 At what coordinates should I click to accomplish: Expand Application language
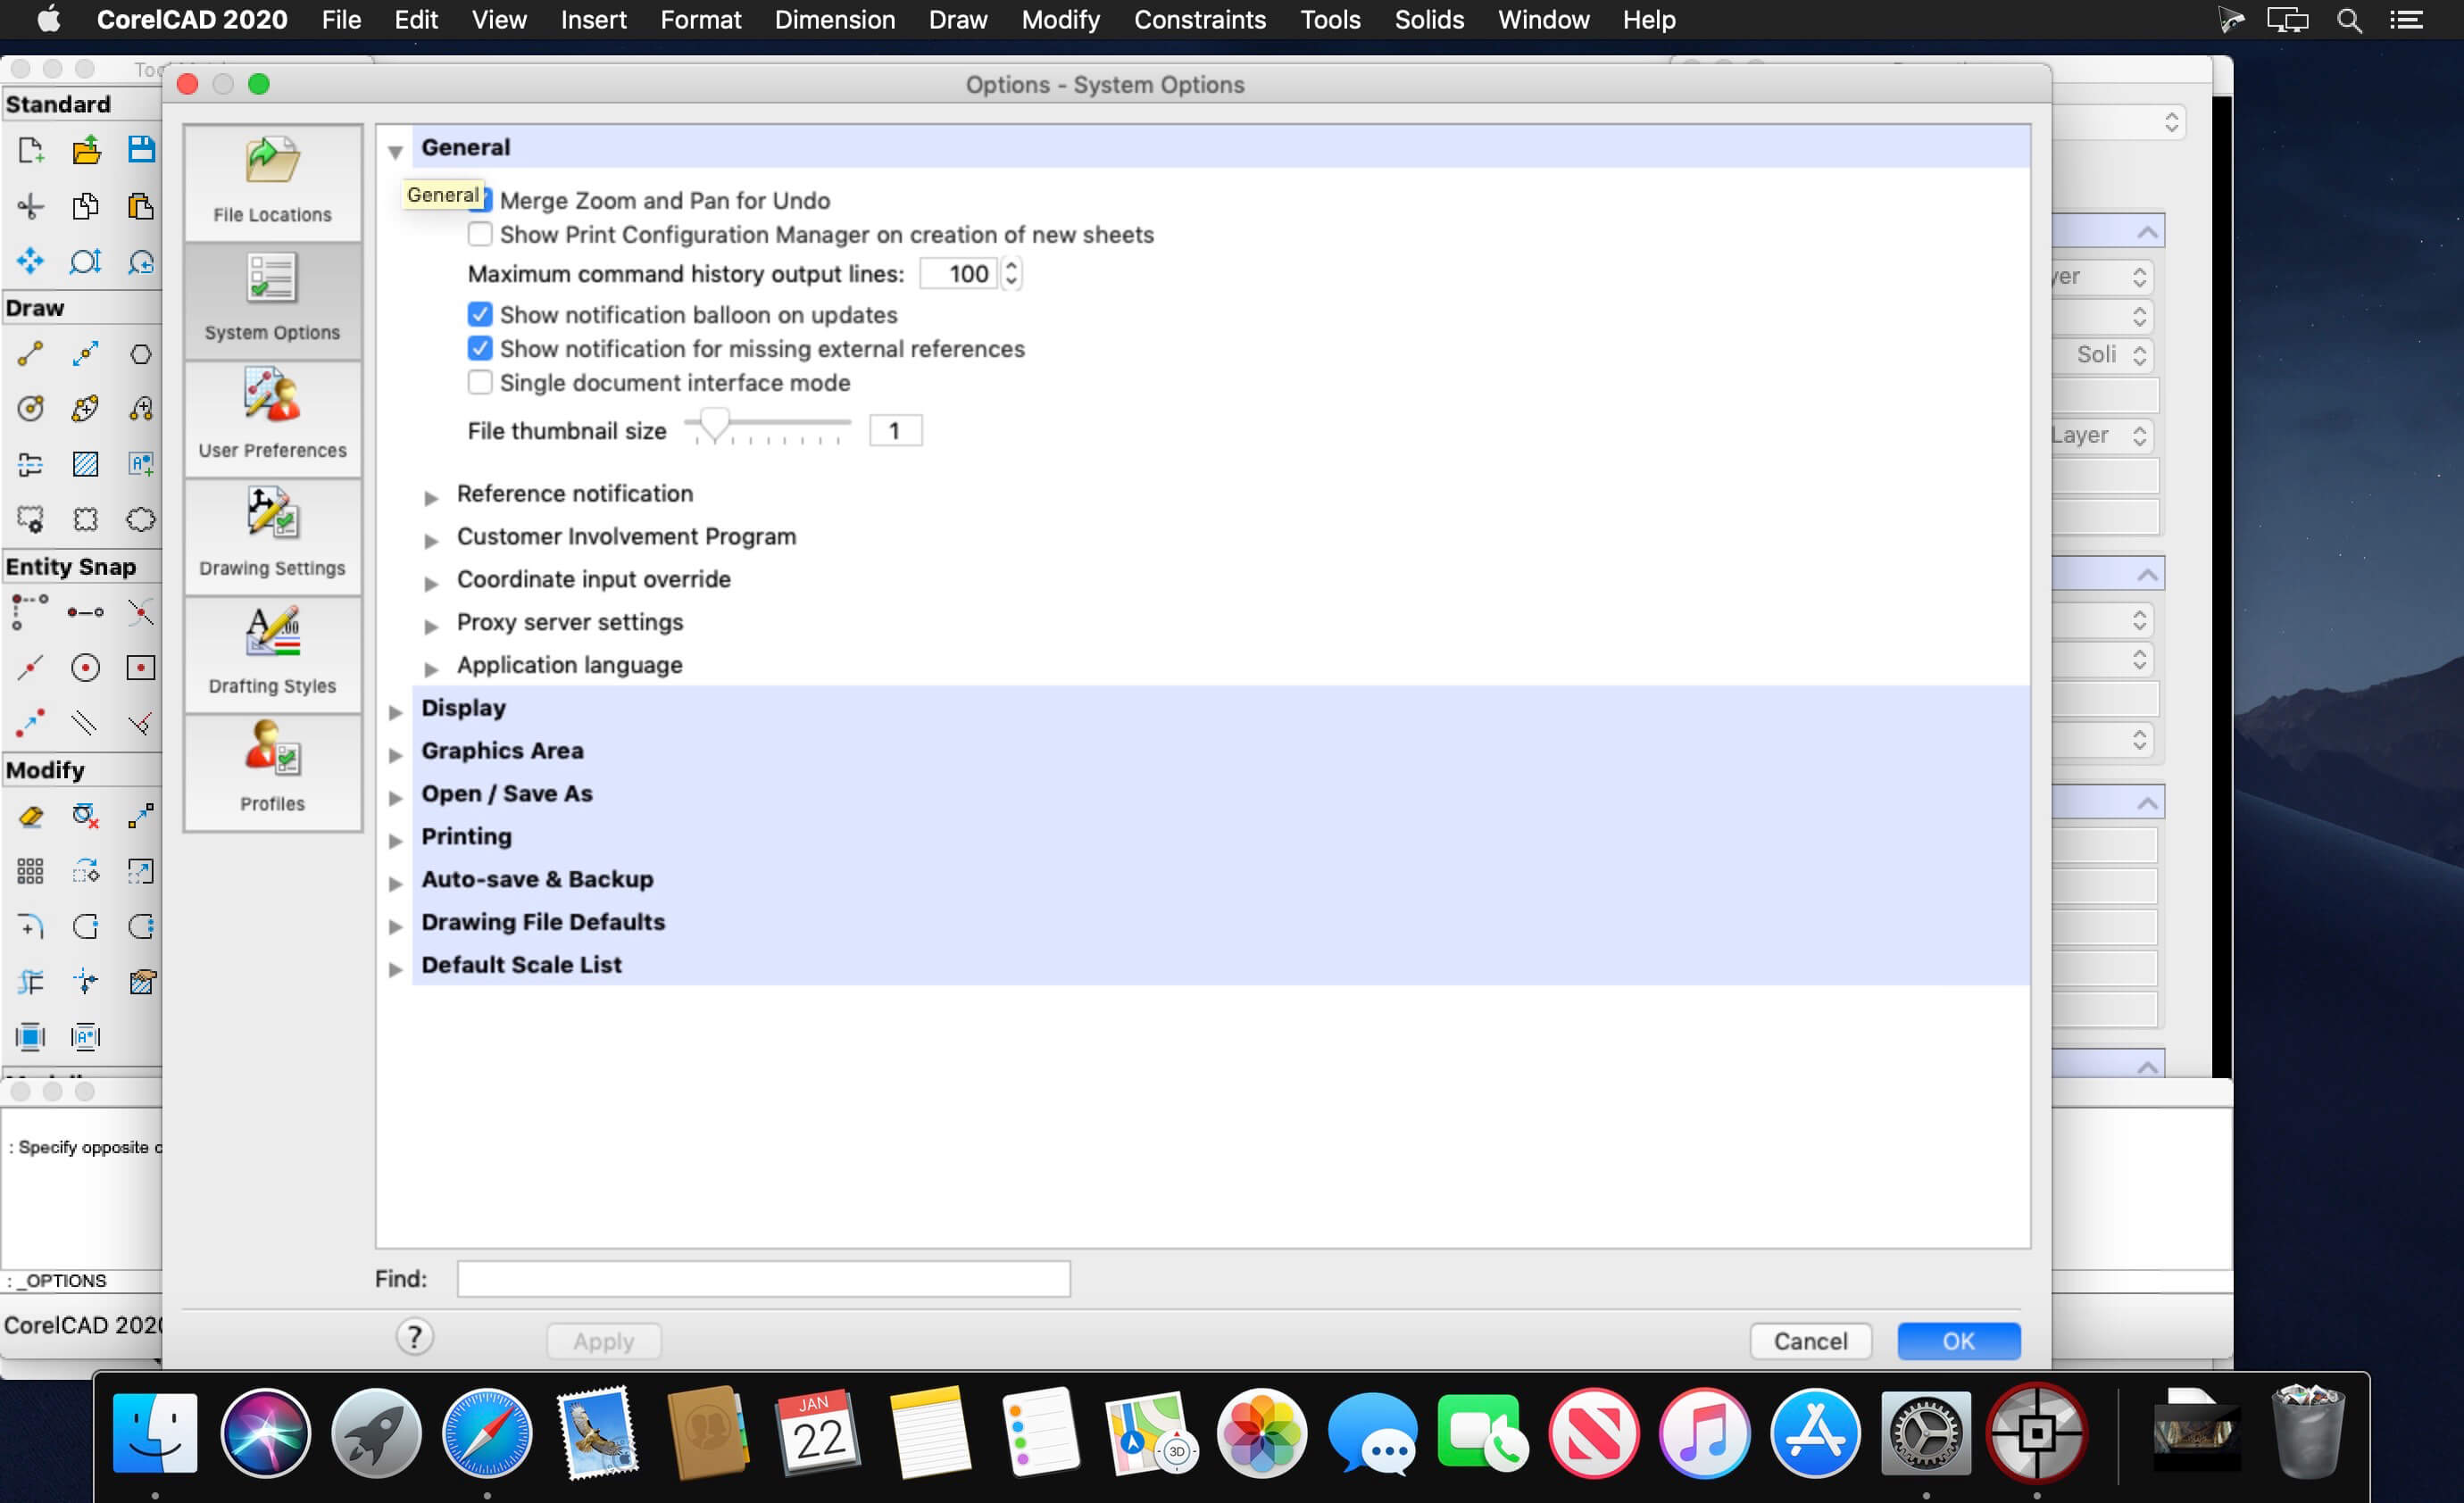pyautogui.click(x=431, y=669)
